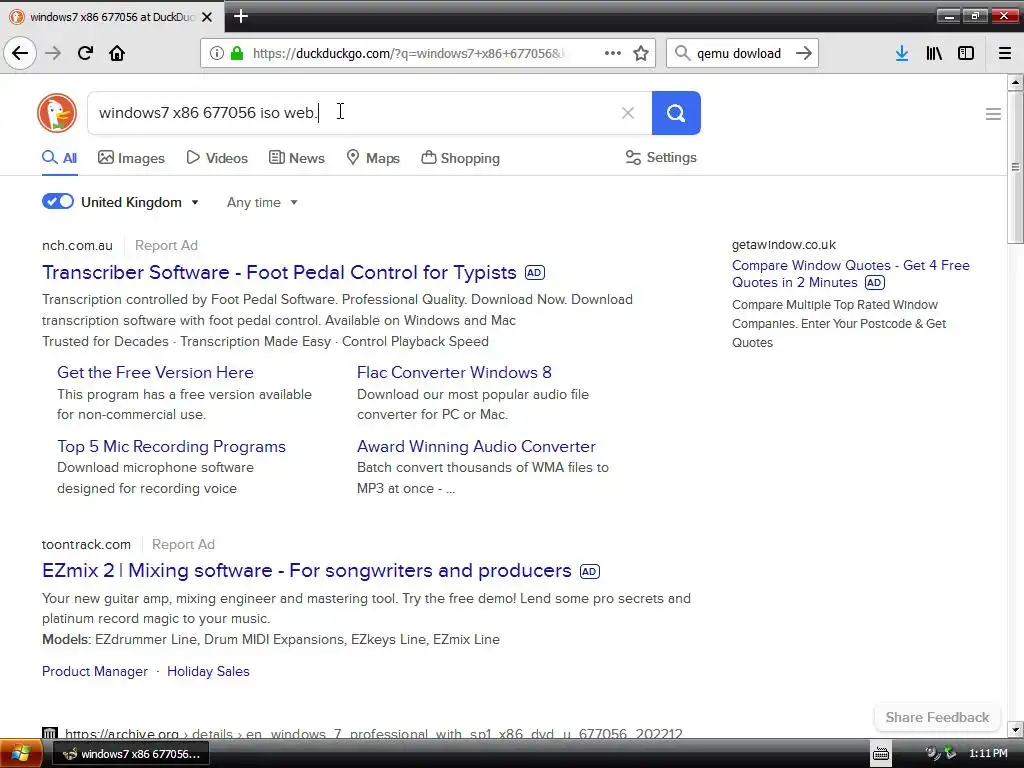The image size is (1024, 768).
Task: Close the DuckDuckGo tab
Action: click(x=207, y=17)
